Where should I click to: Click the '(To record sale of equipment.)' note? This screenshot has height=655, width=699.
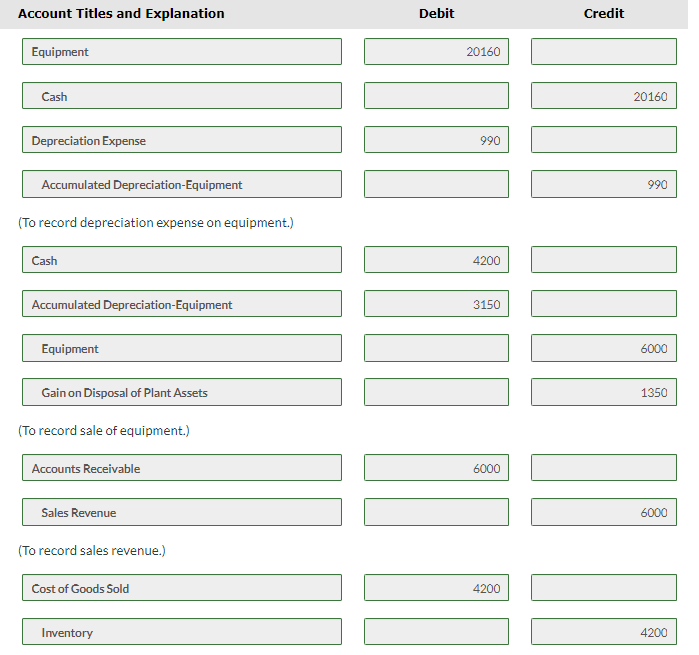point(103,431)
